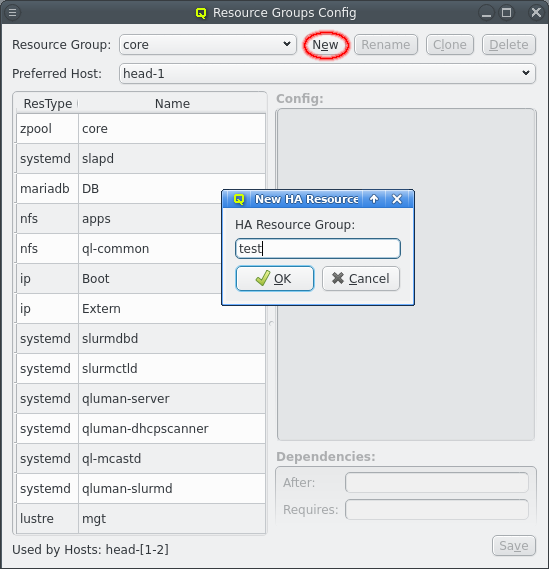Expand the Preferred Host dropdown head-1
The height and width of the screenshot is (569, 549).
click(327, 74)
